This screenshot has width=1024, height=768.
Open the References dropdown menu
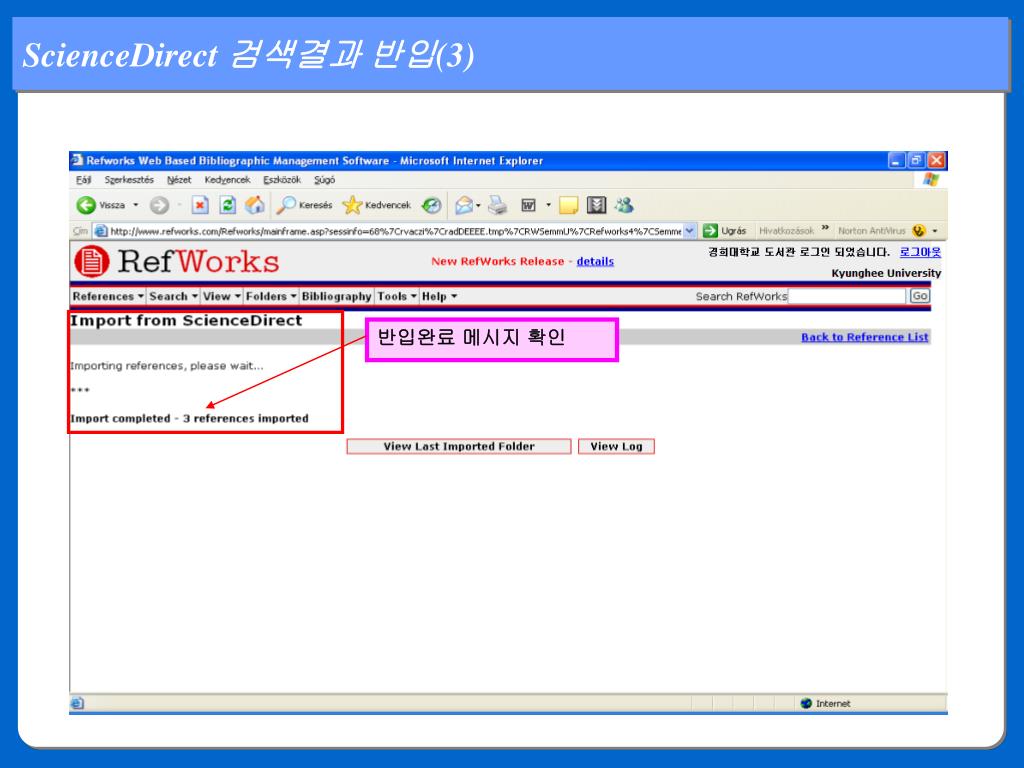click(108, 296)
